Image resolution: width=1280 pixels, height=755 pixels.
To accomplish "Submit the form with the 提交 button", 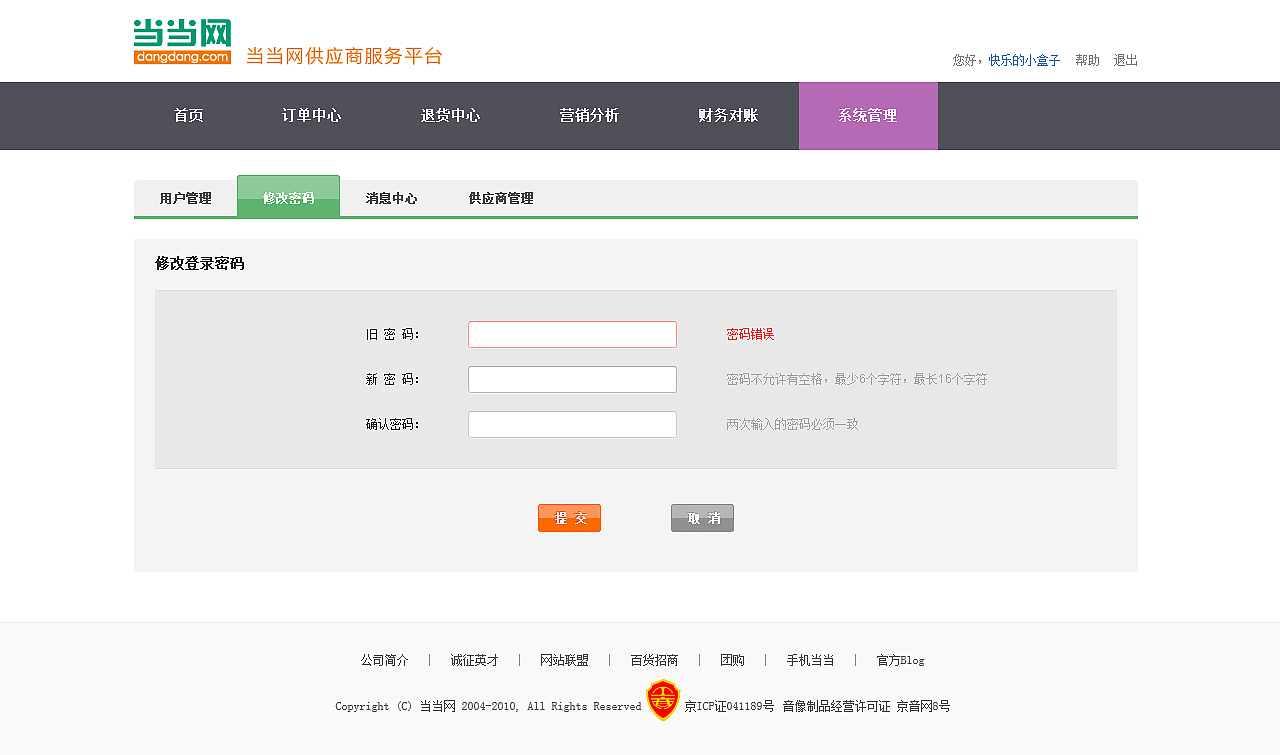I will point(569,518).
